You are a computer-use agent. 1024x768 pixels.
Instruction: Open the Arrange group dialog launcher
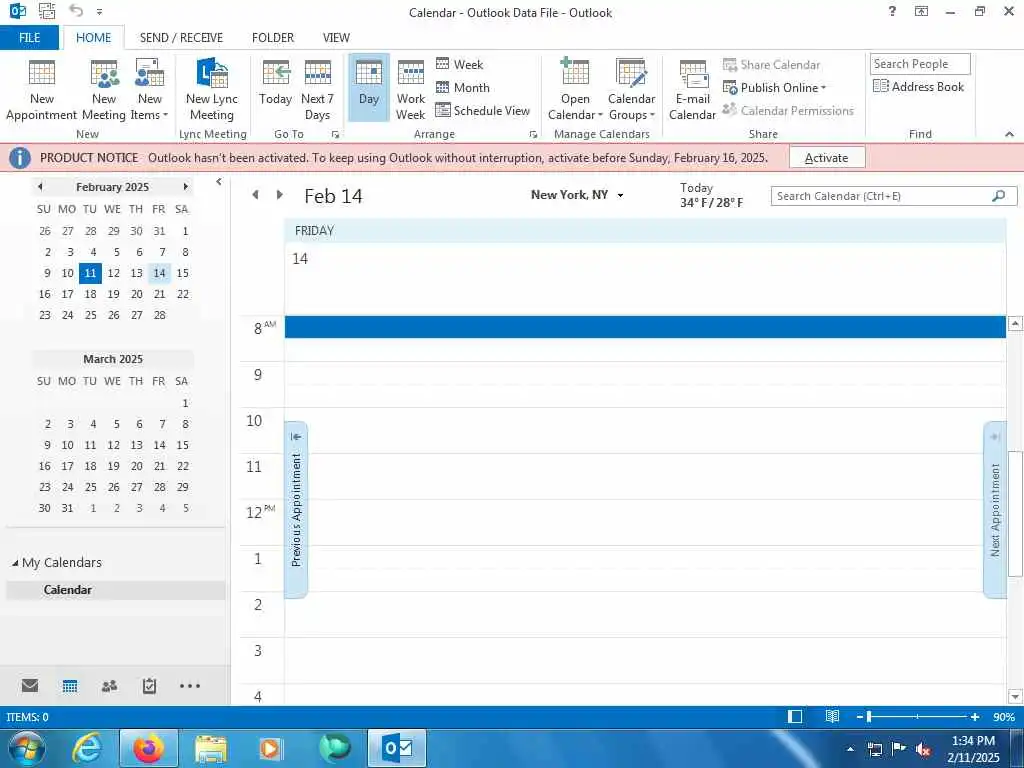pos(533,134)
